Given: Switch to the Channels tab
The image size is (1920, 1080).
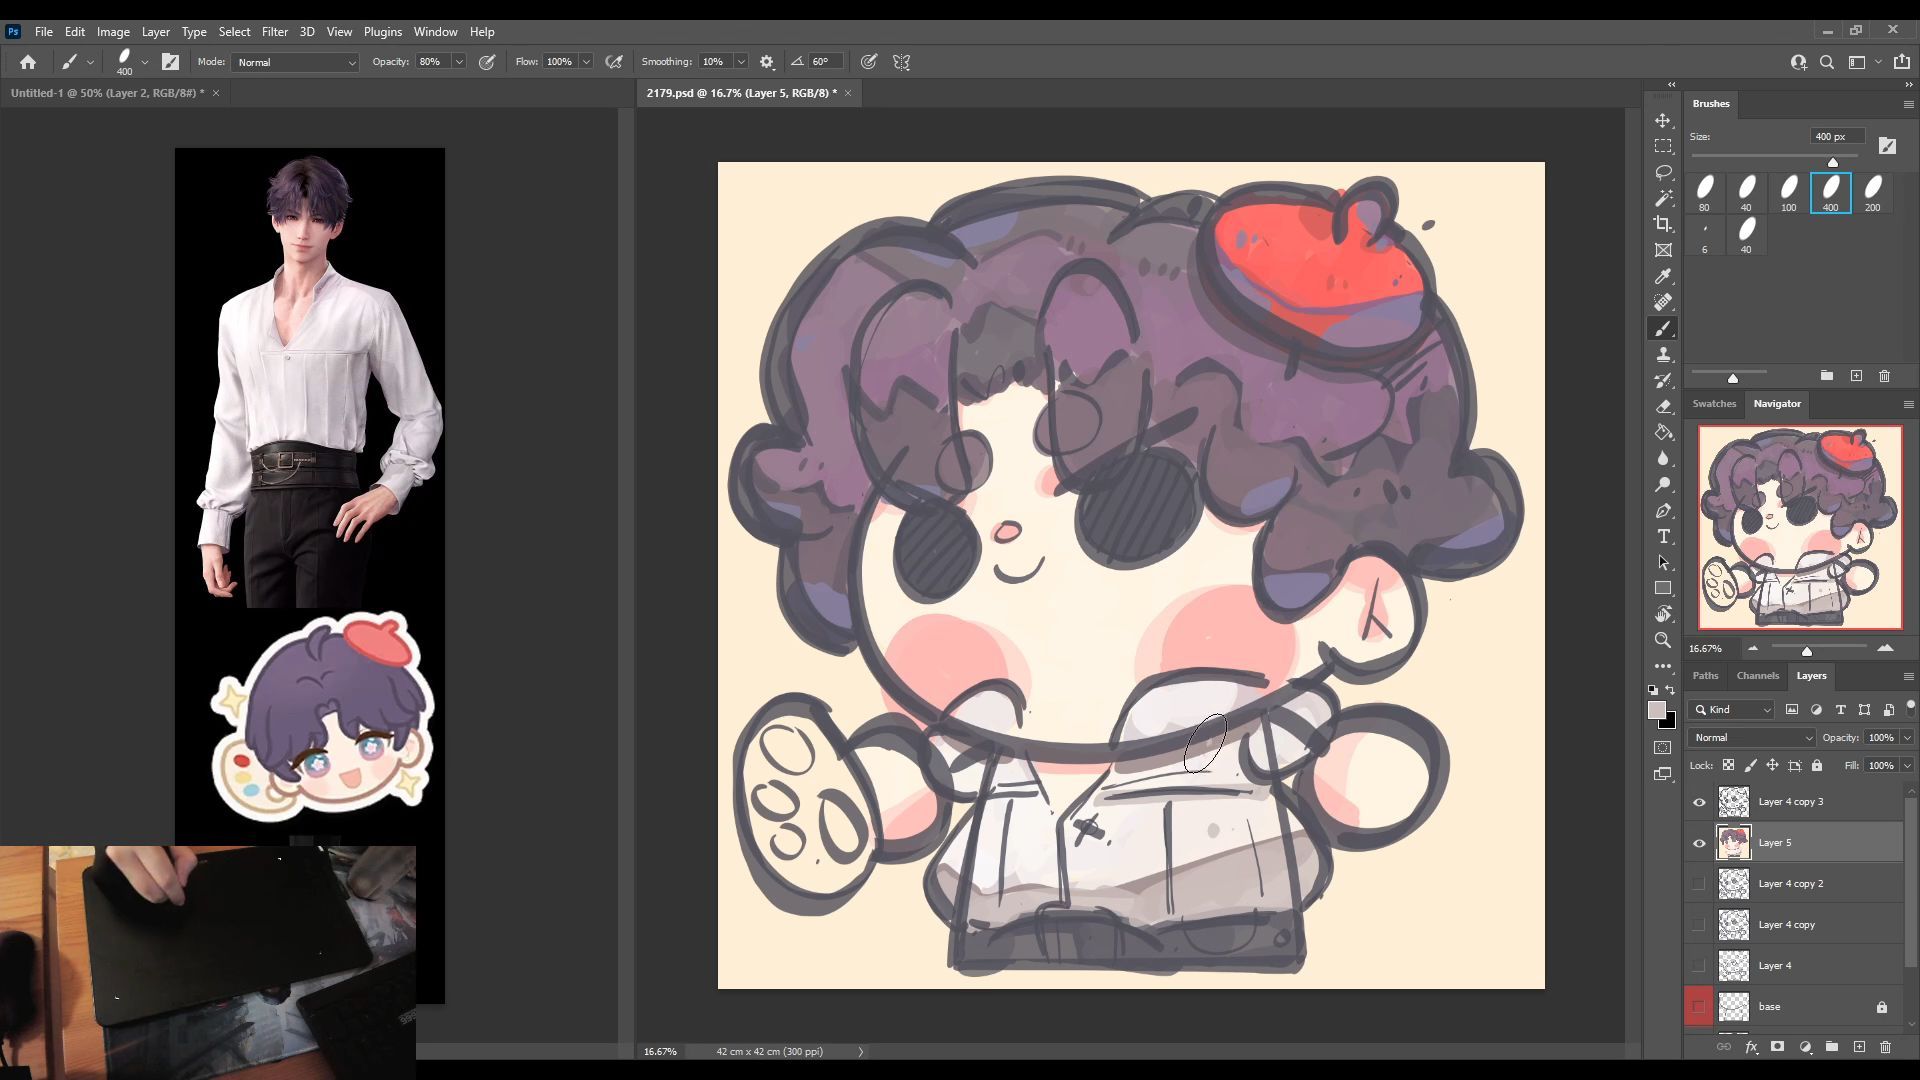Looking at the screenshot, I should click(1757, 676).
